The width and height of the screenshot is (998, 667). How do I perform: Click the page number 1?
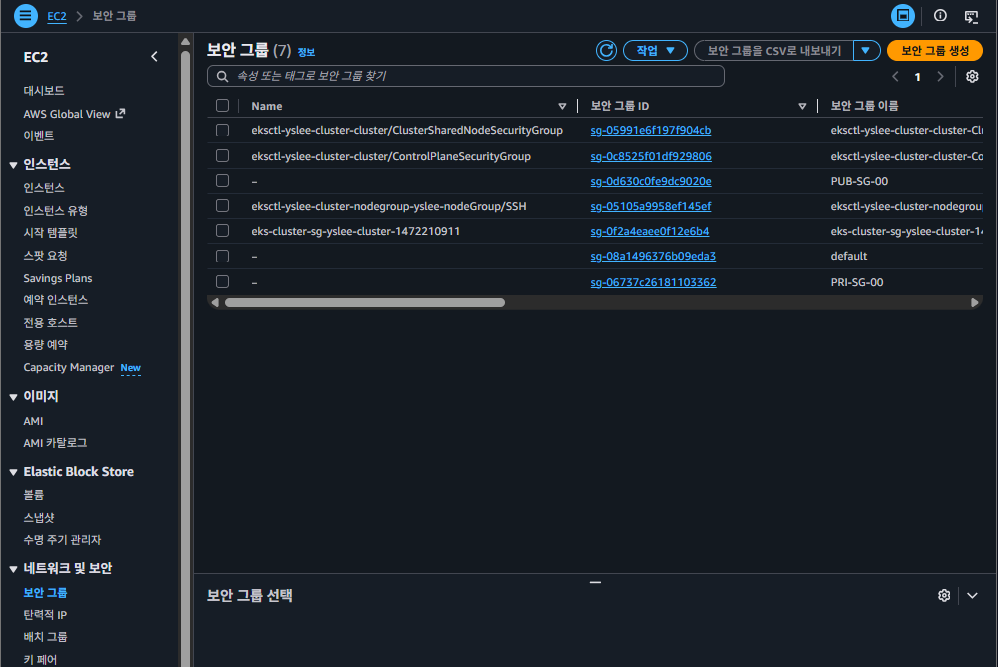[x=917, y=77]
